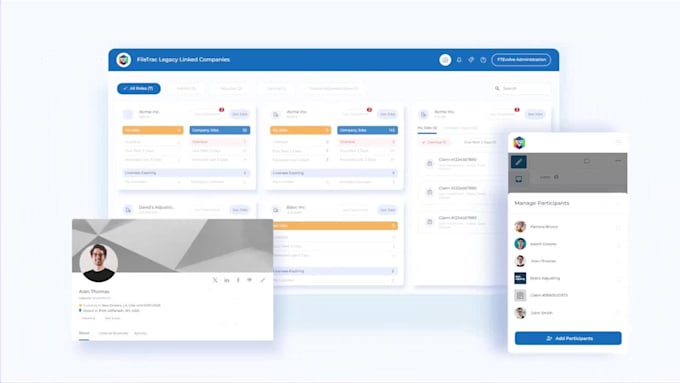Switch to Lines of Business tab
Viewport: 680px width, 383px height.
(x=113, y=333)
